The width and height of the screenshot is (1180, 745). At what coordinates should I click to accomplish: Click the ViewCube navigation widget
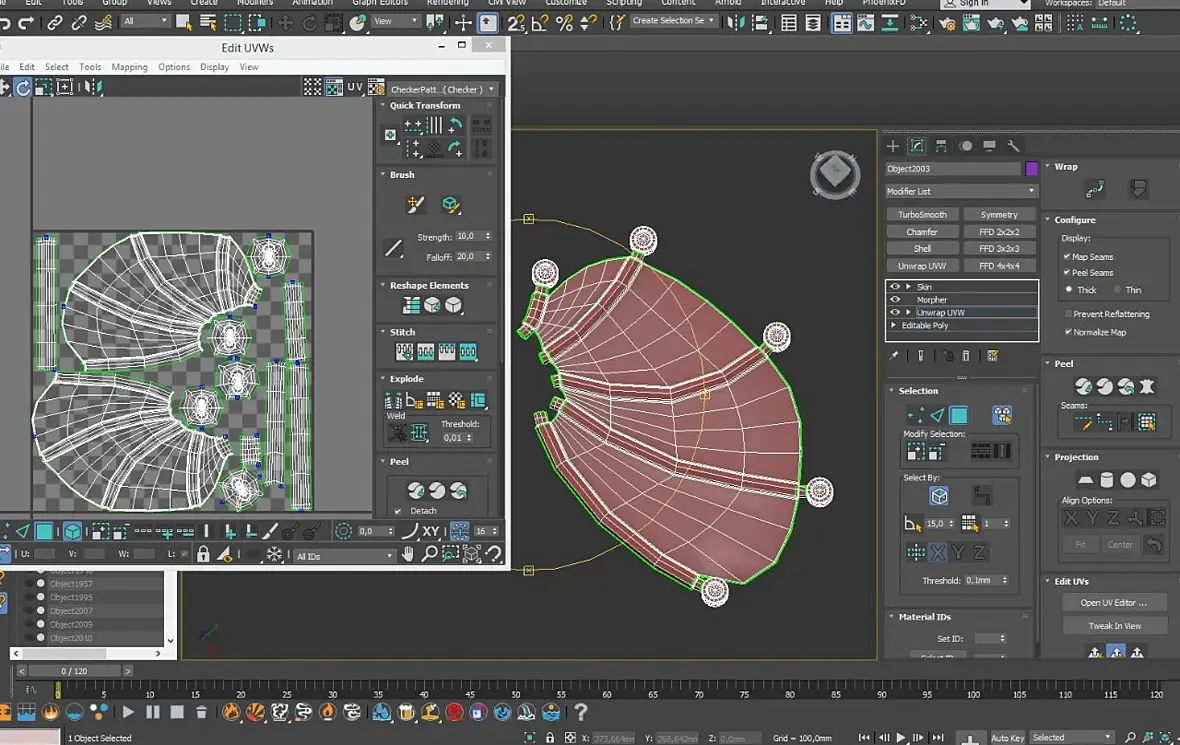(835, 175)
